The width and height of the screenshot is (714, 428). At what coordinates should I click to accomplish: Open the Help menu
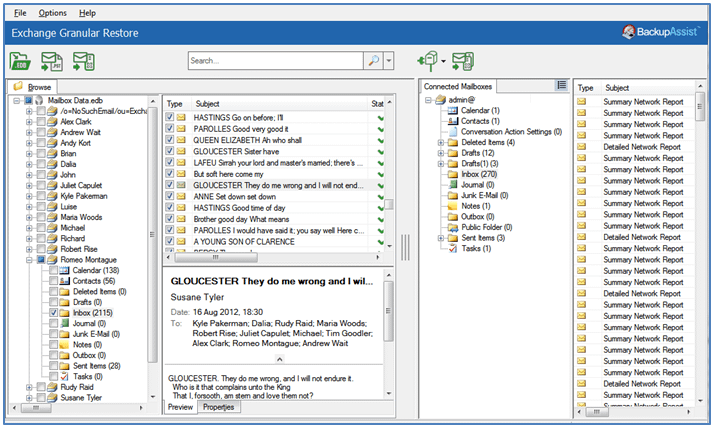point(87,13)
